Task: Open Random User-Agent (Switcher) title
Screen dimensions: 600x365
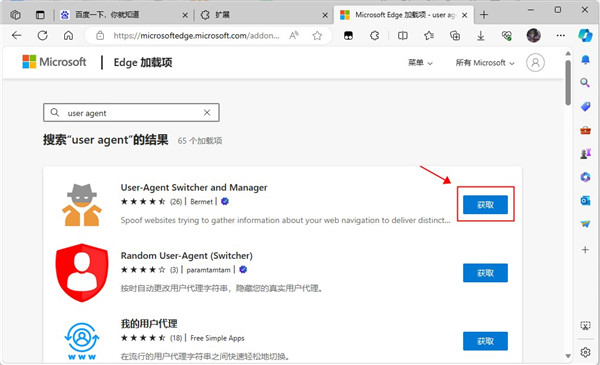Action: point(187,256)
